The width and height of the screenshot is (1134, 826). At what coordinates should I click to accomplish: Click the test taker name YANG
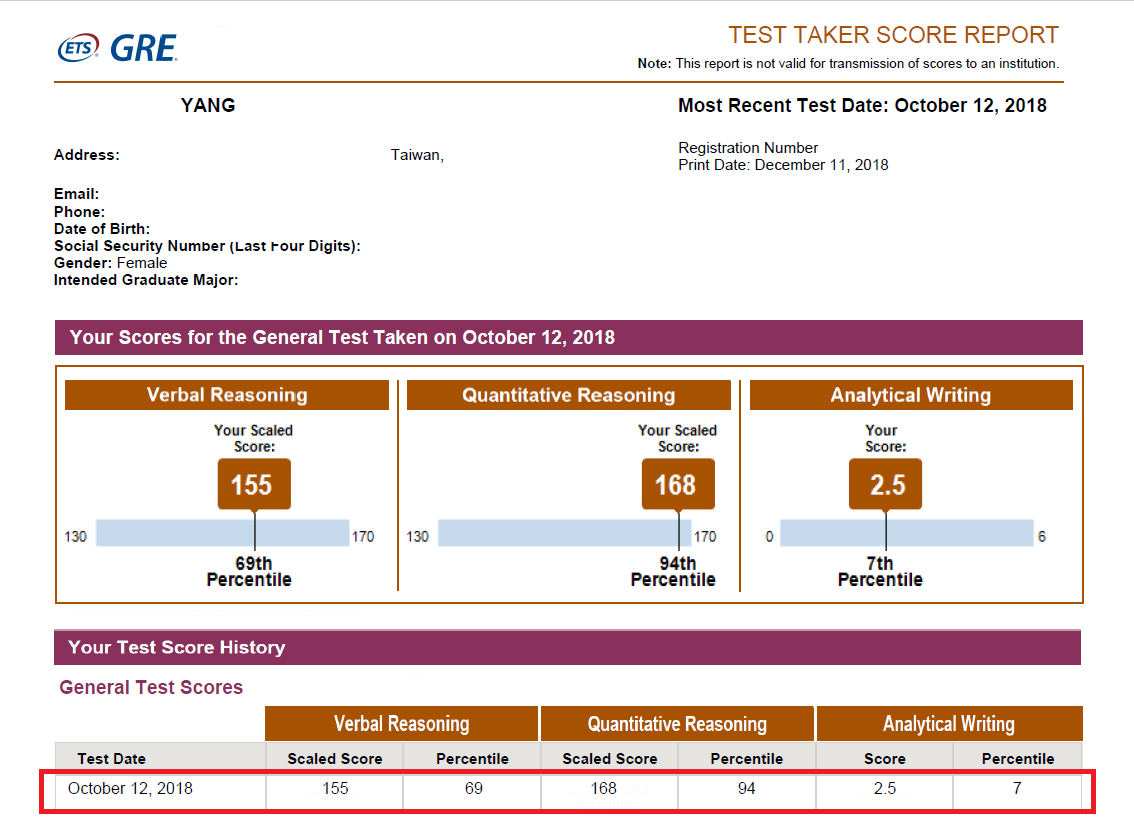(208, 106)
